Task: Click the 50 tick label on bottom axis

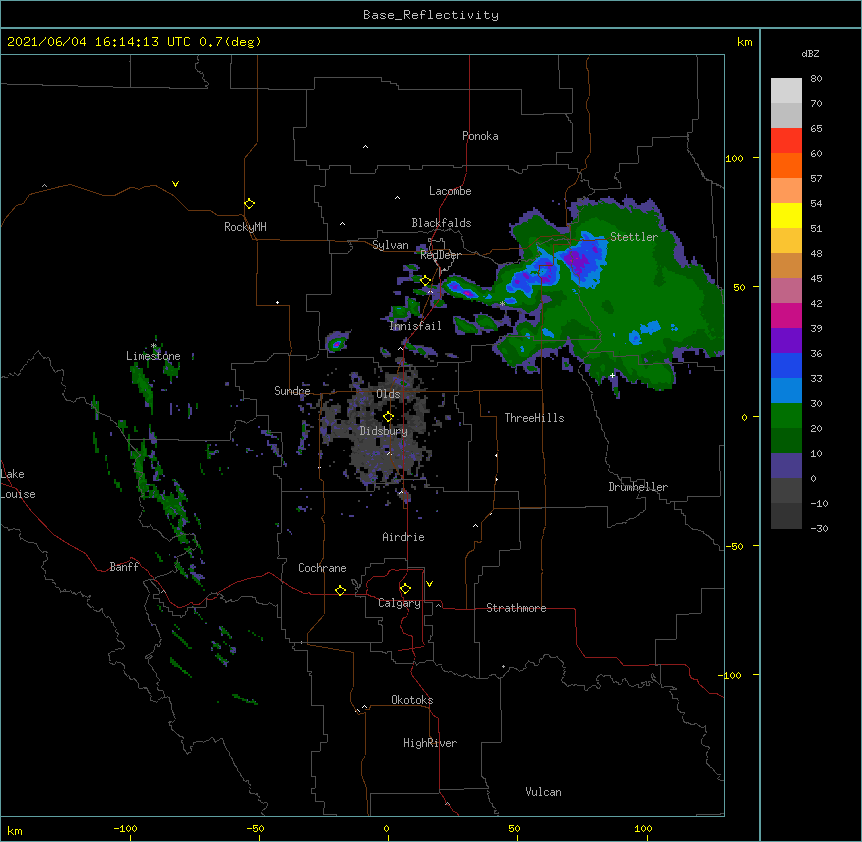Action: 514,828
